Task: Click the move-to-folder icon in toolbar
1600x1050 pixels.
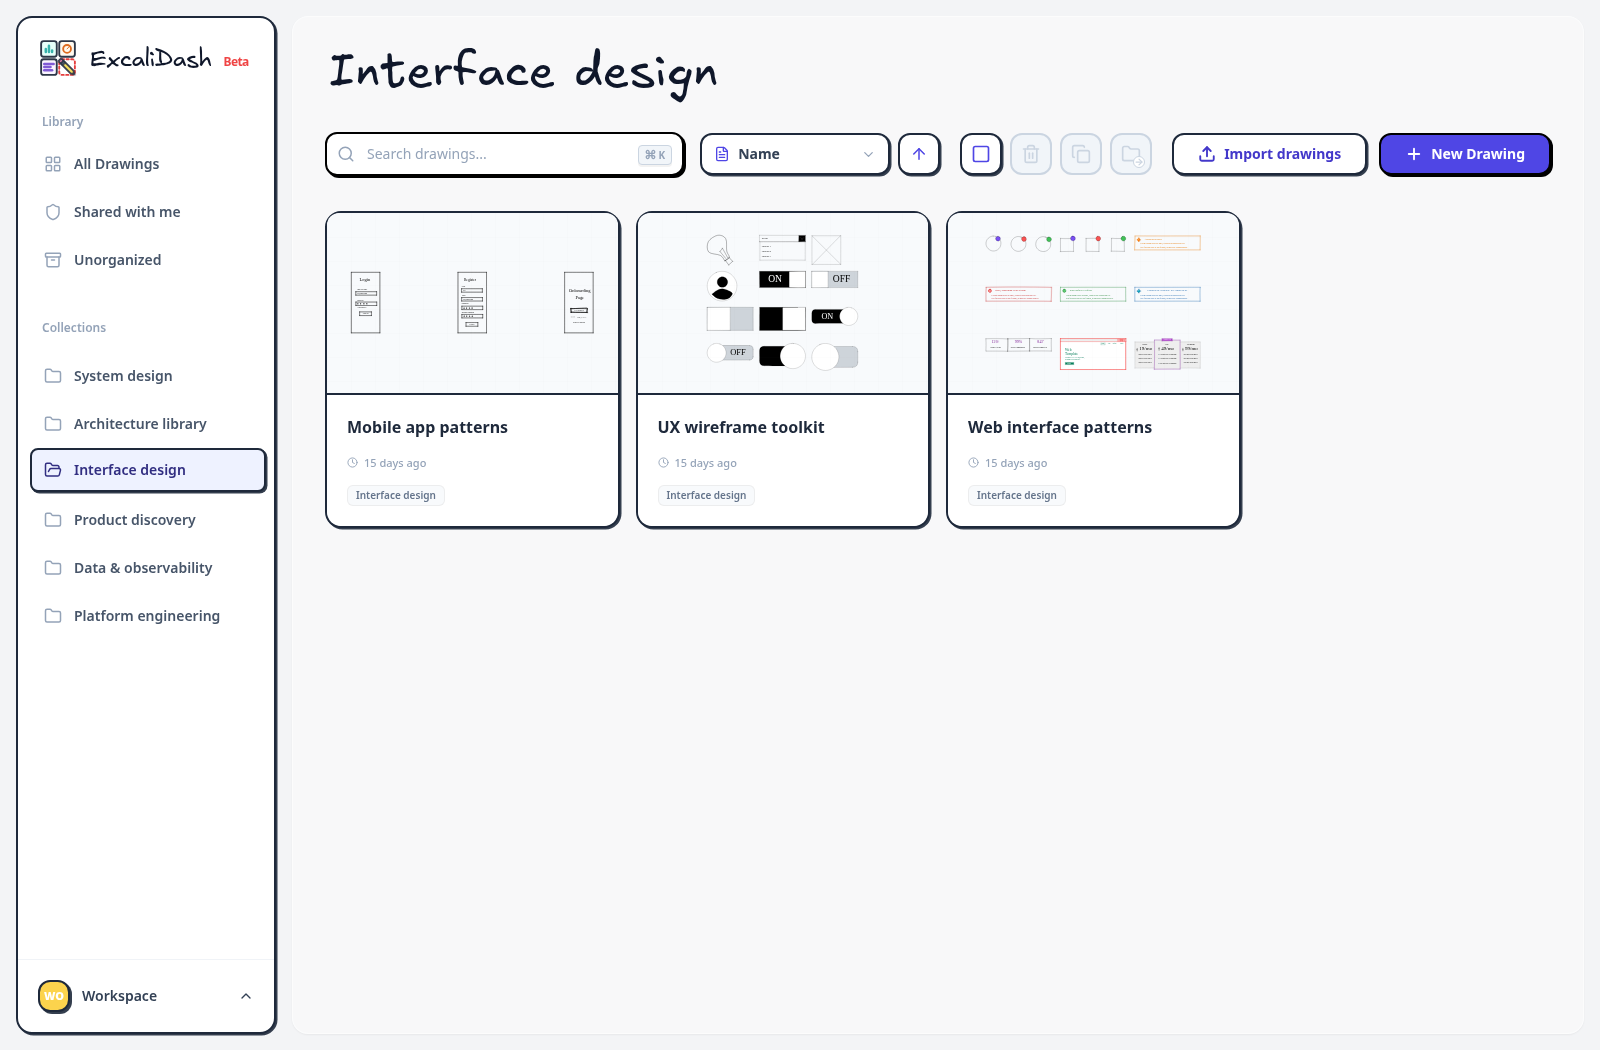Action: [1131, 154]
